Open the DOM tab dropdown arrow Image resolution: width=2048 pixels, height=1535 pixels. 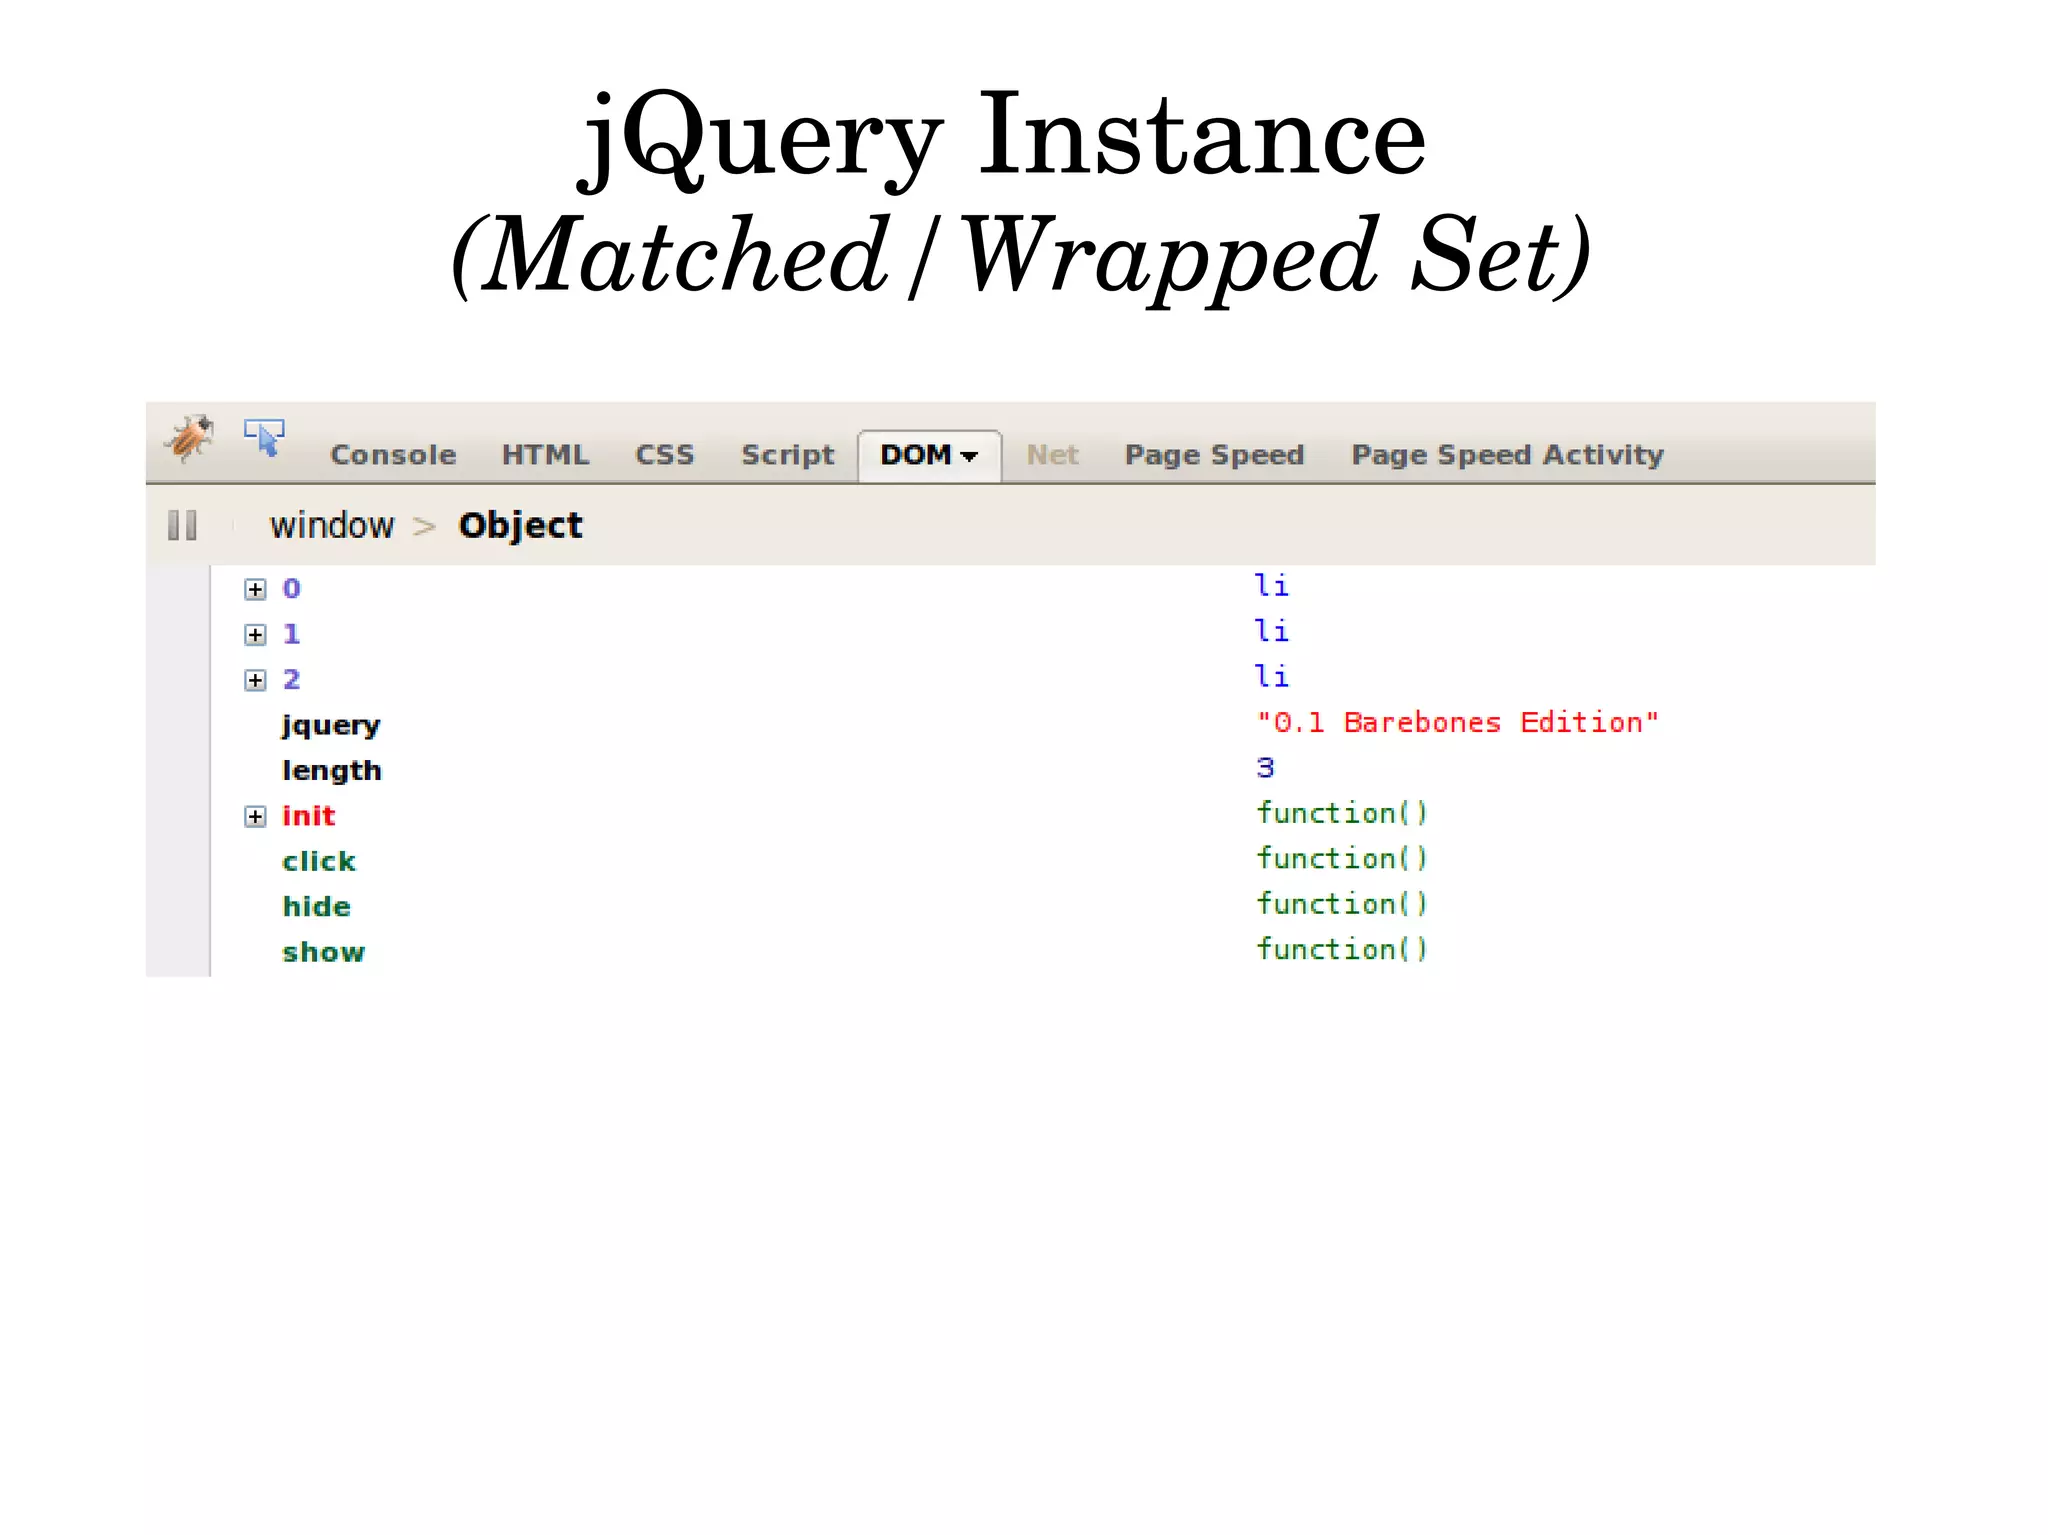point(968,456)
